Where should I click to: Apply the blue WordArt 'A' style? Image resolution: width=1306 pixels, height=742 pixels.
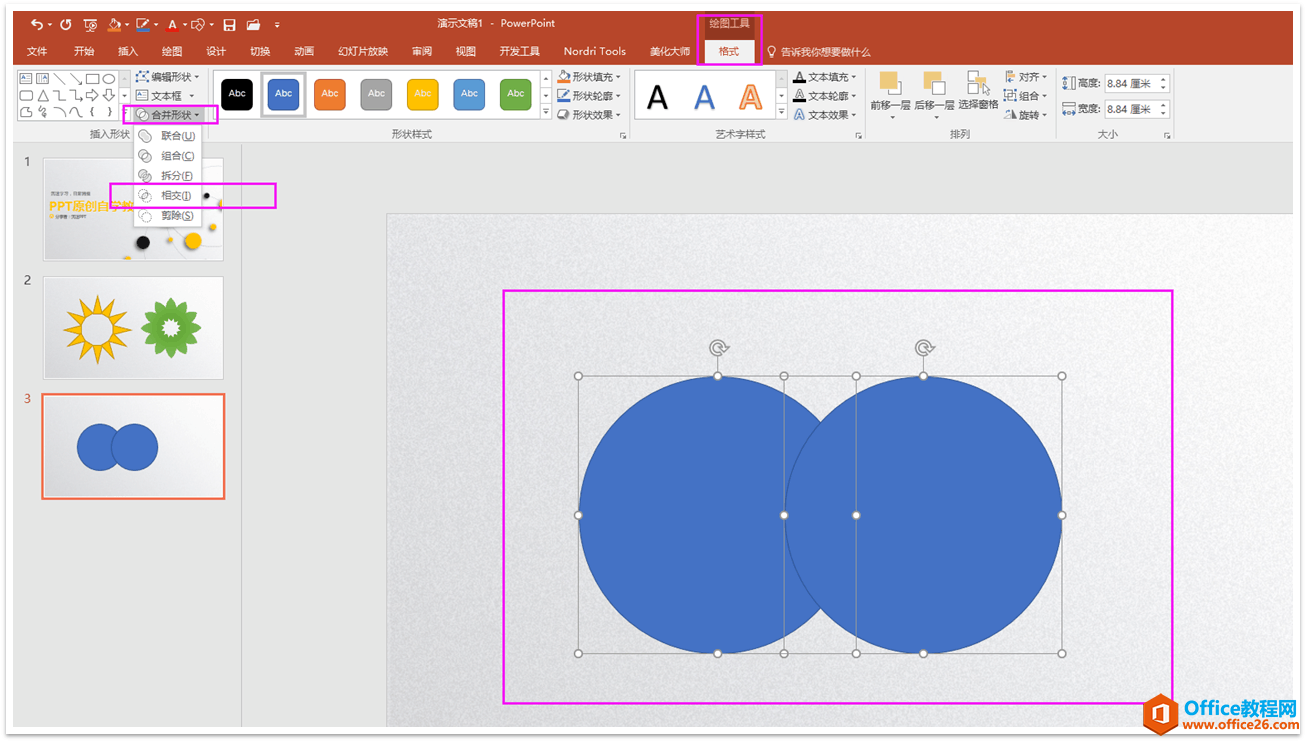point(704,97)
